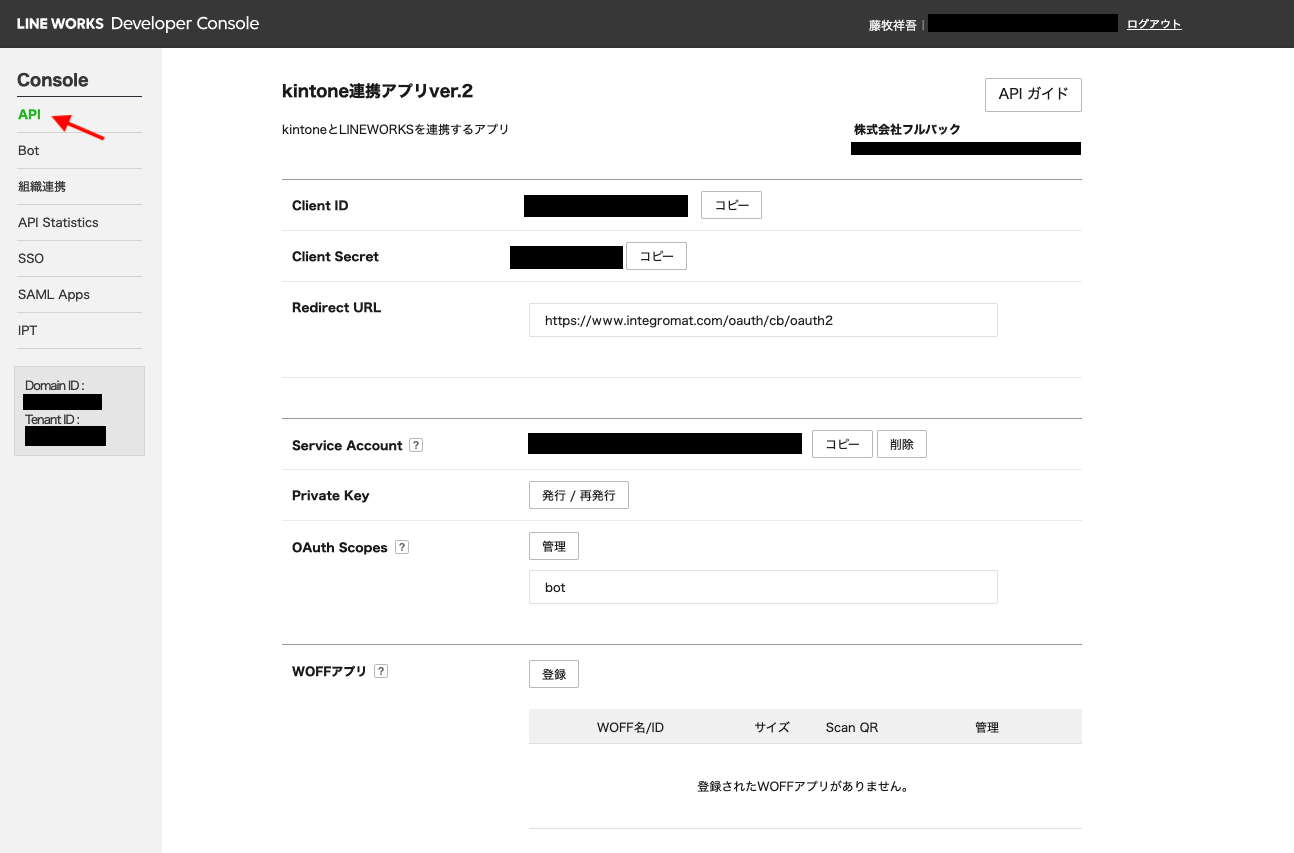Screen dimensions: 1294x853
Task: Click 管理 button under OAuth Scopes
Action: pyautogui.click(x=553, y=547)
